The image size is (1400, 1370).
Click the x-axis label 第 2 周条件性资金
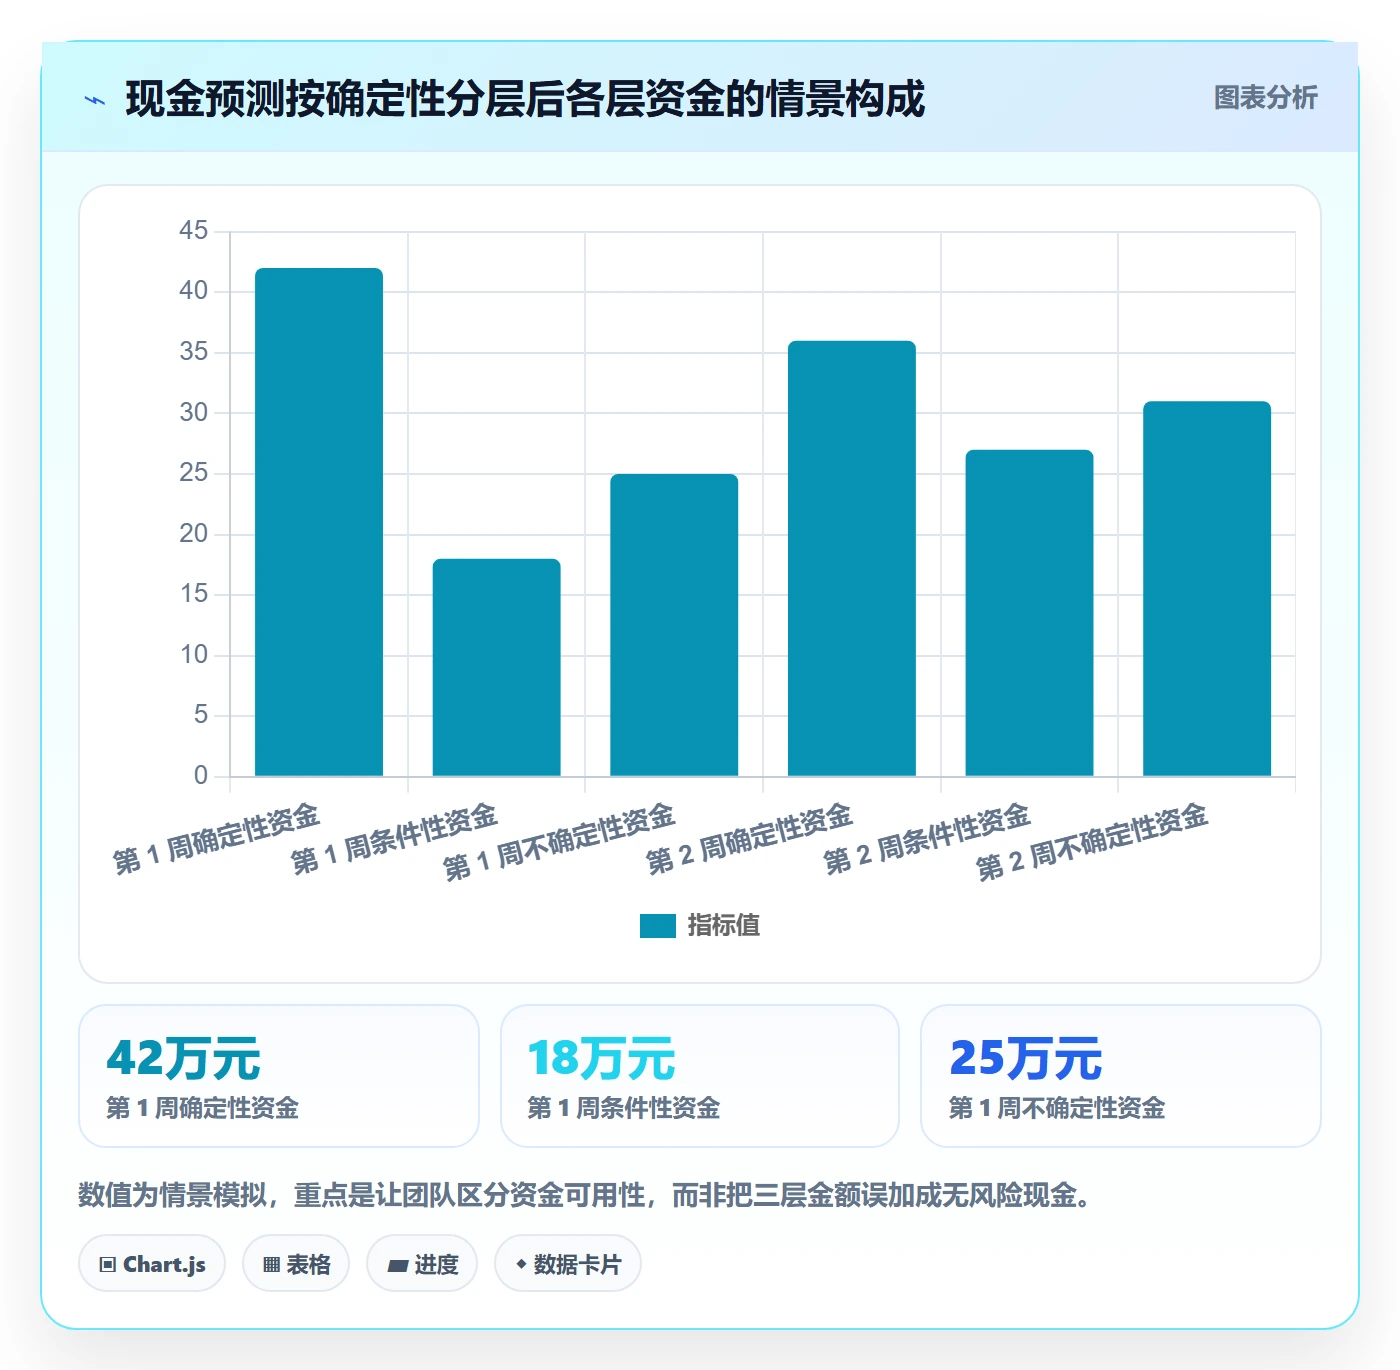pos(927,839)
